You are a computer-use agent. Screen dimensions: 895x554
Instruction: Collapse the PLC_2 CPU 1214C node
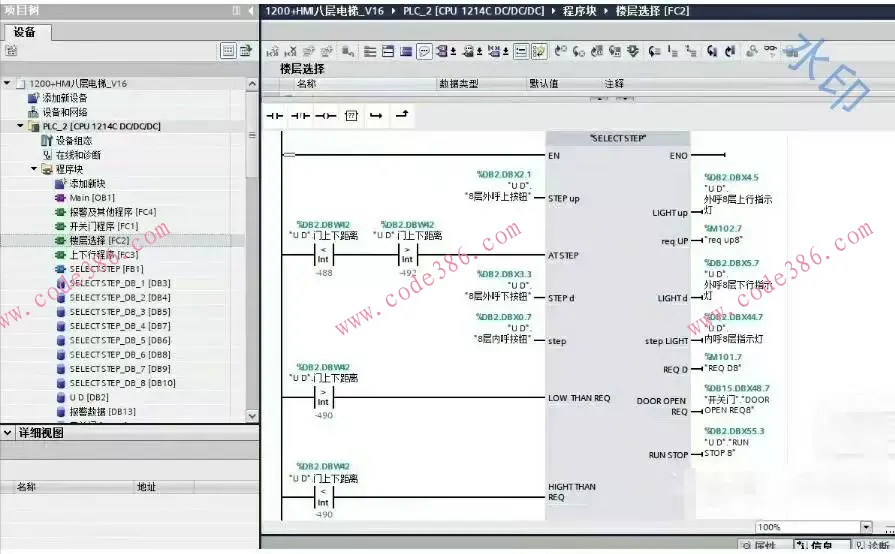[20, 127]
